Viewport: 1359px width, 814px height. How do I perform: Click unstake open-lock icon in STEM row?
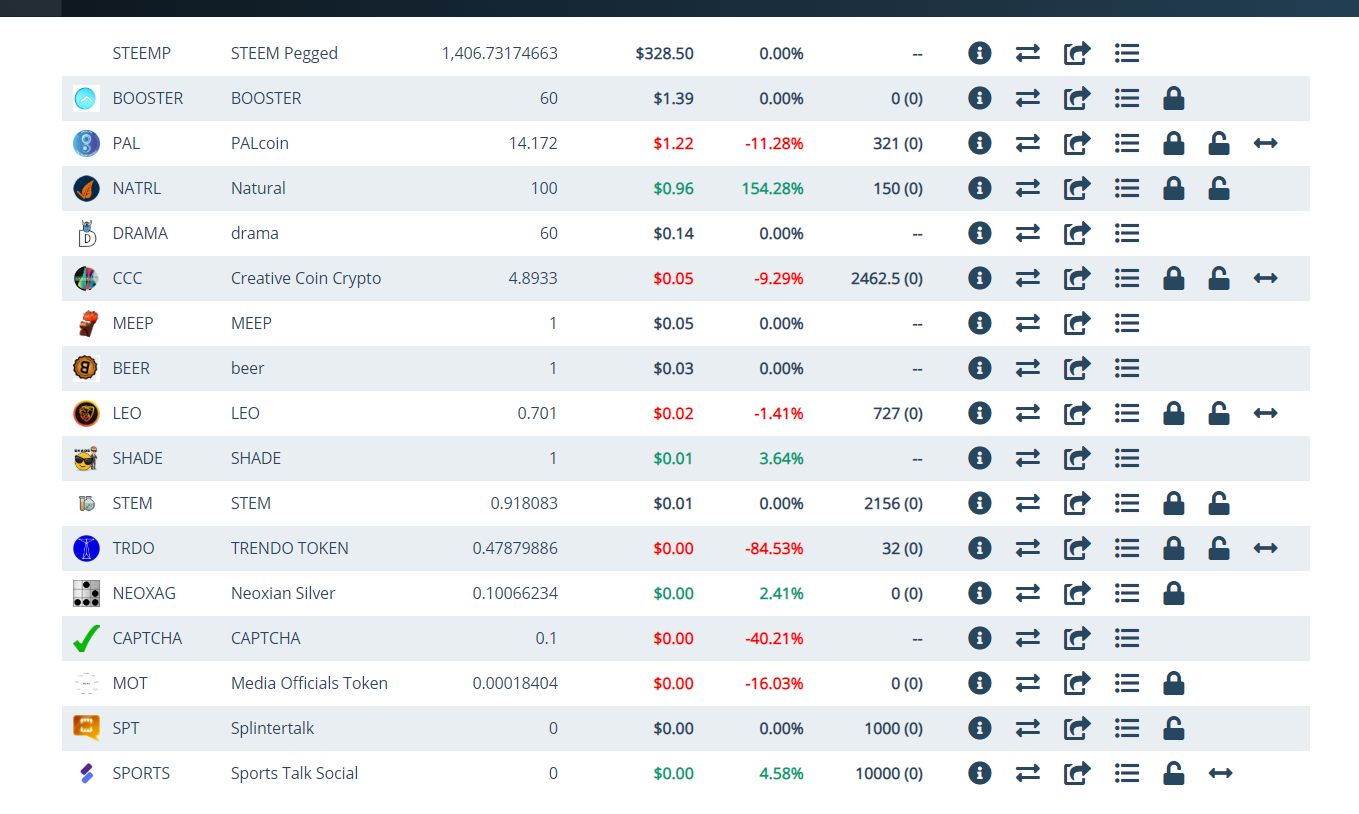pos(1219,503)
